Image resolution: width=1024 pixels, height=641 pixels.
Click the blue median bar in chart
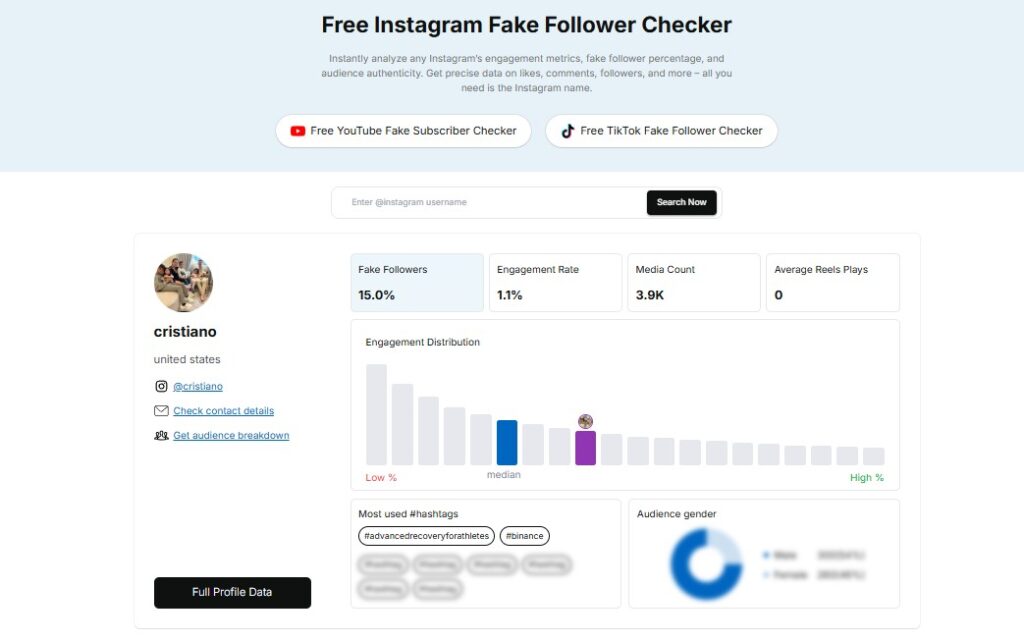click(x=507, y=443)
